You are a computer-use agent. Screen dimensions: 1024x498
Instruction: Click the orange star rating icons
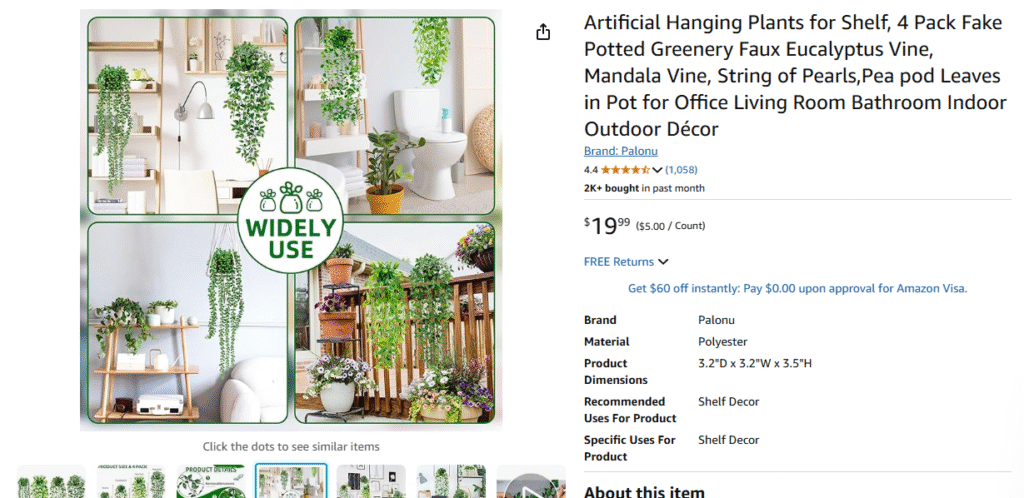(625, 170)
